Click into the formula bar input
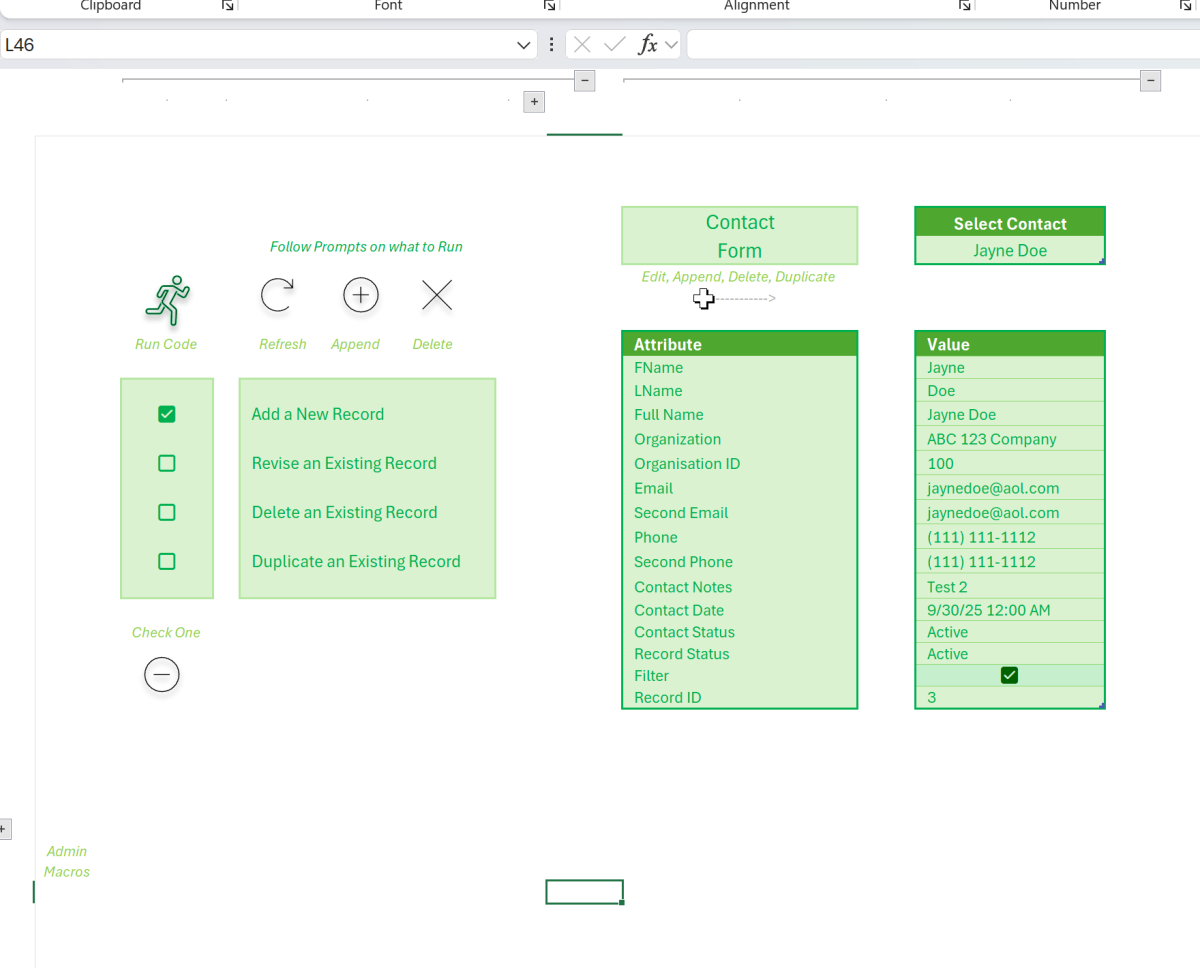 tap(943, 45)
